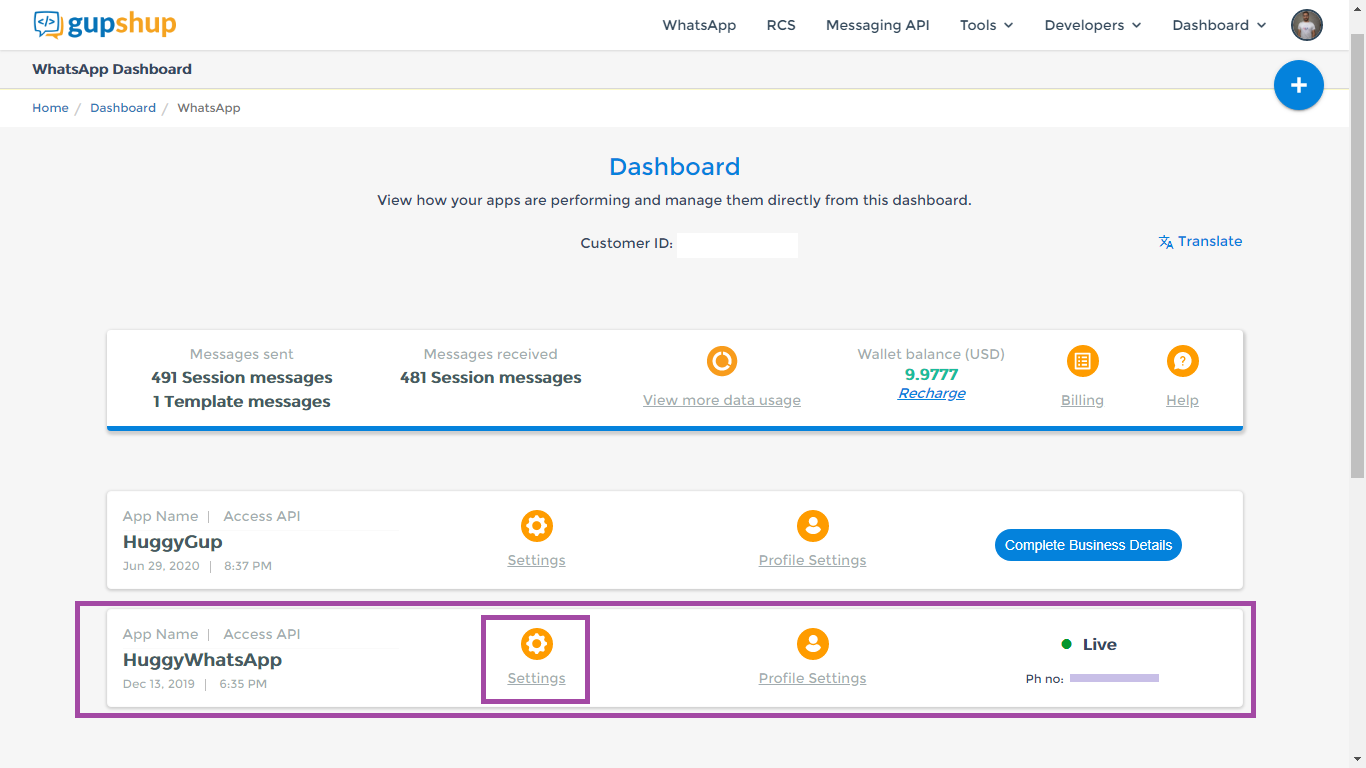Image resolution: width=1366 pixels, height=768 pixels.
Task: Open Profile Settings link for HuggyWhatsApp
Action: [812, 678]
